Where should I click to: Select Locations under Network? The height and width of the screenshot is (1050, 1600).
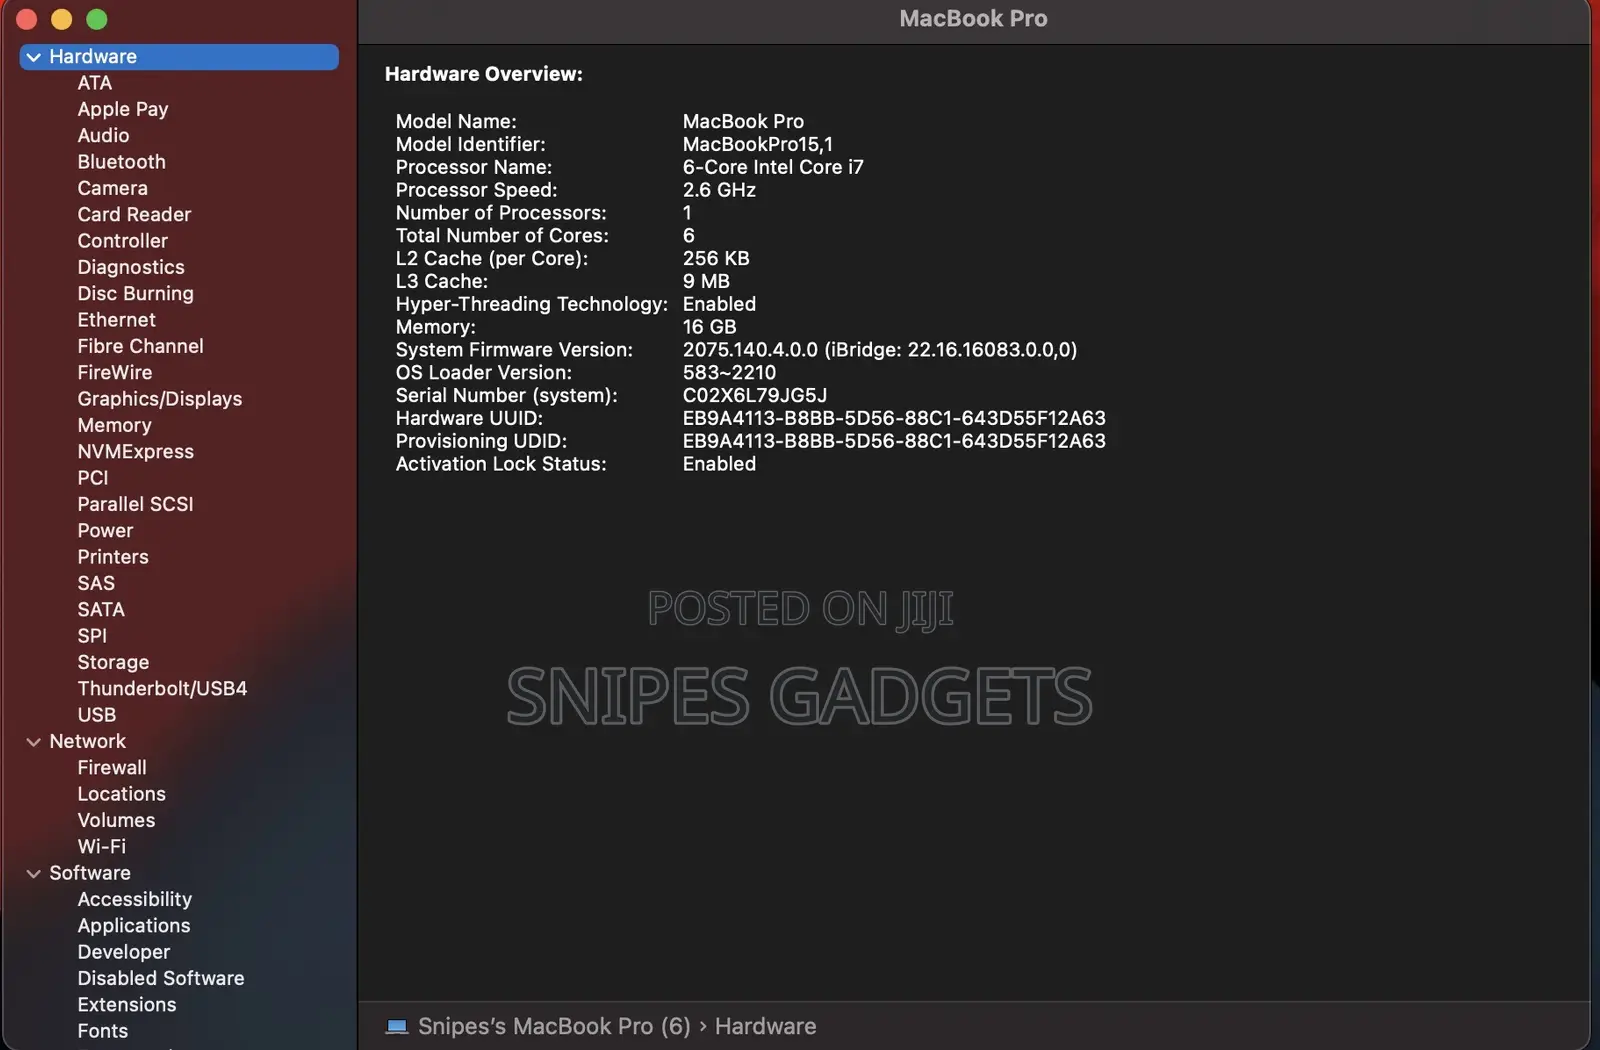coord(122,794)
